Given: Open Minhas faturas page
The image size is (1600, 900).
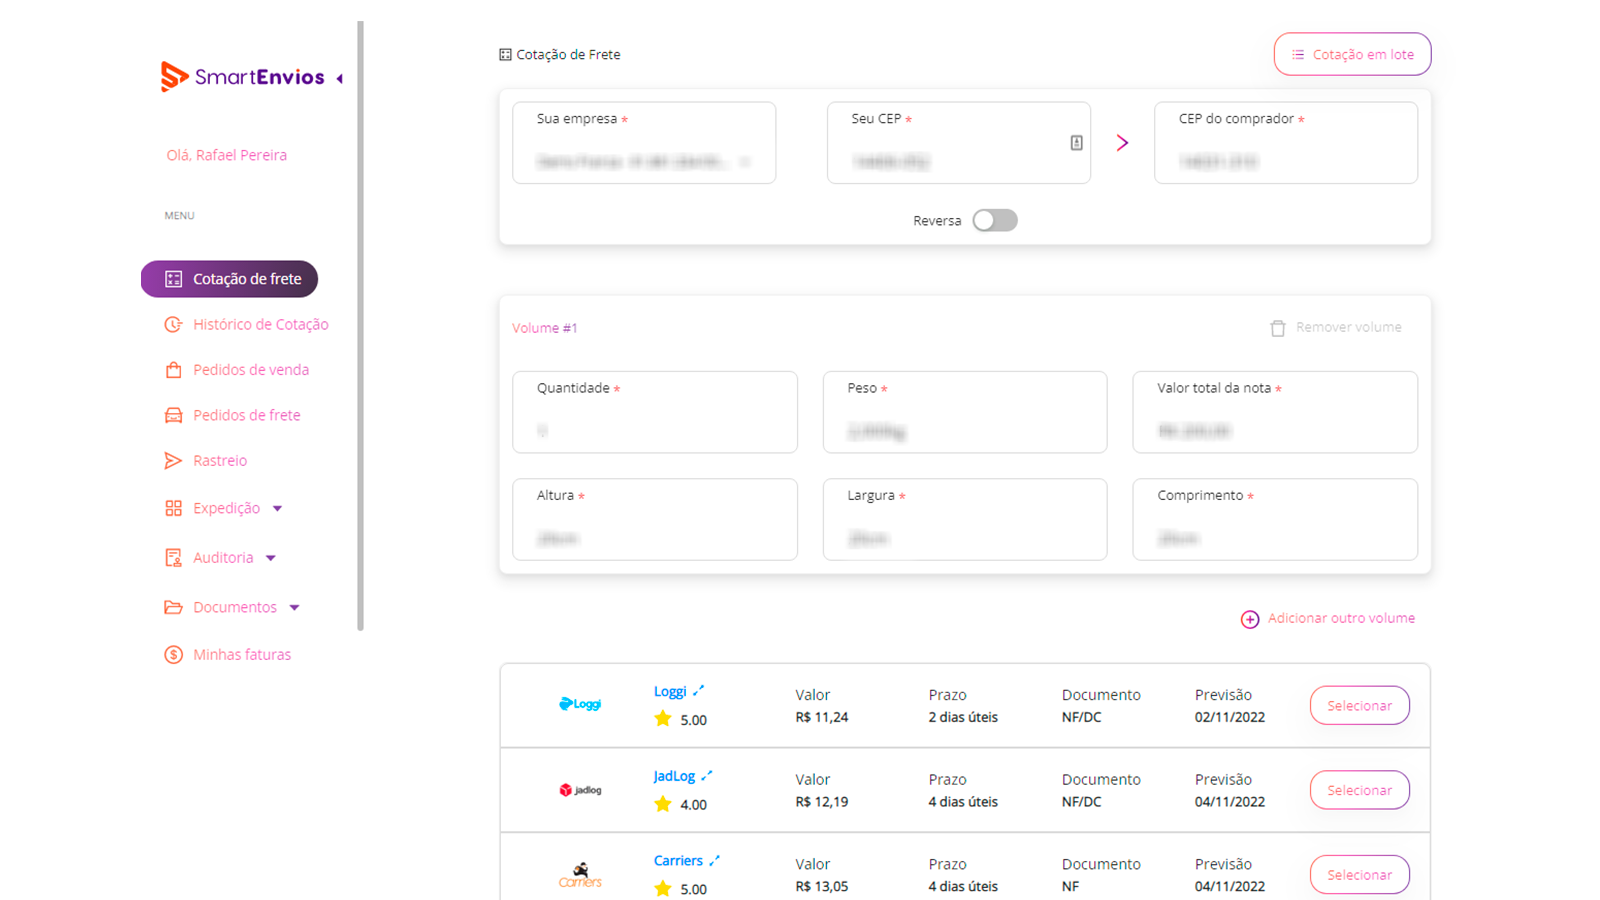Looking at the screenshot, I should pos(227,654).
